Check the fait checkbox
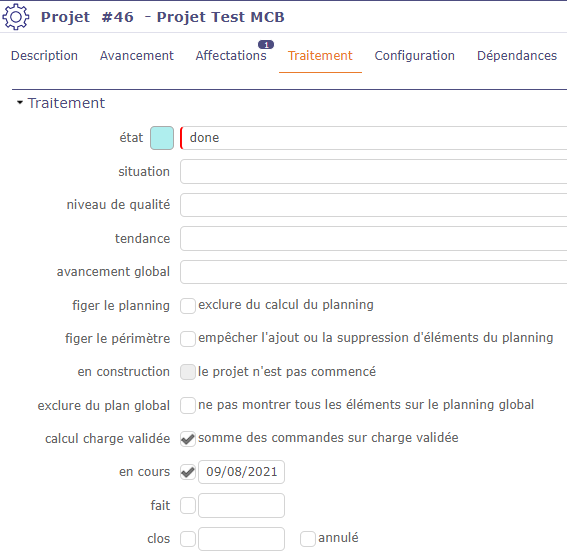567x560 pixels. (188, 505)
